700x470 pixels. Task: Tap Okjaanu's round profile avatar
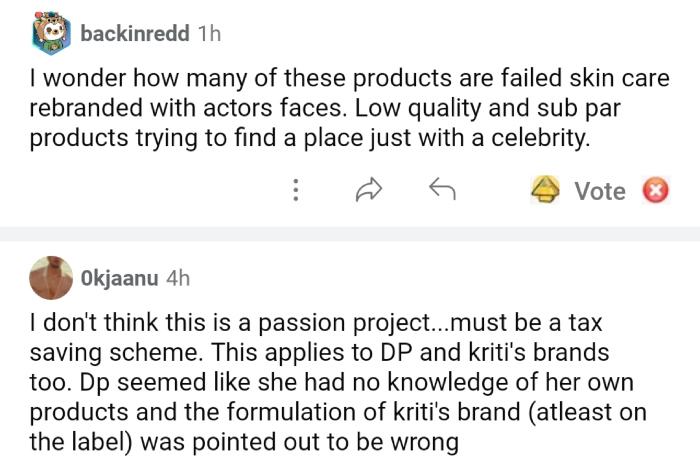tap(51, 278)
